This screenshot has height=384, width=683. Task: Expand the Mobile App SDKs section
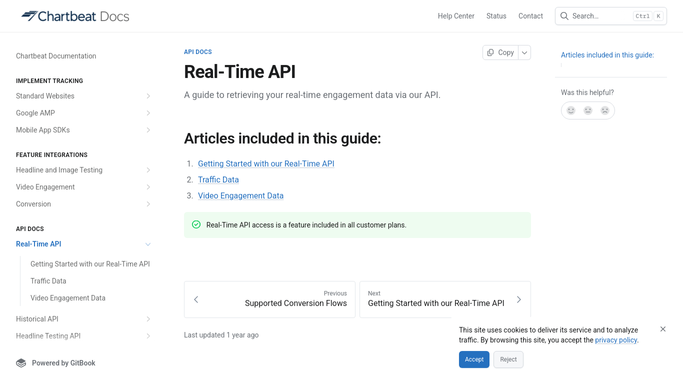[x=148, y=130]
